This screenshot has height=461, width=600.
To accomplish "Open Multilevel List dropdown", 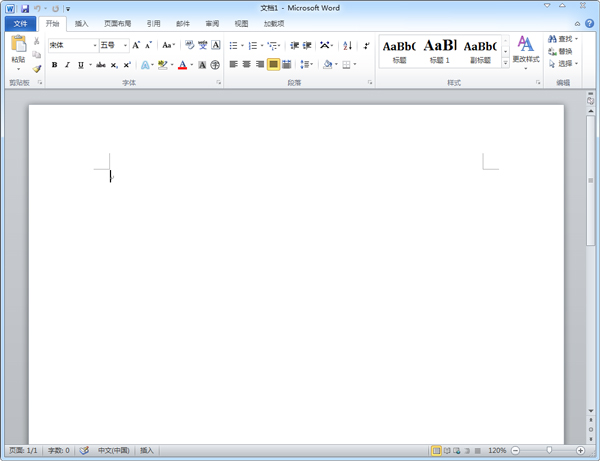I will pyautogui.click(x=274, y=46).
